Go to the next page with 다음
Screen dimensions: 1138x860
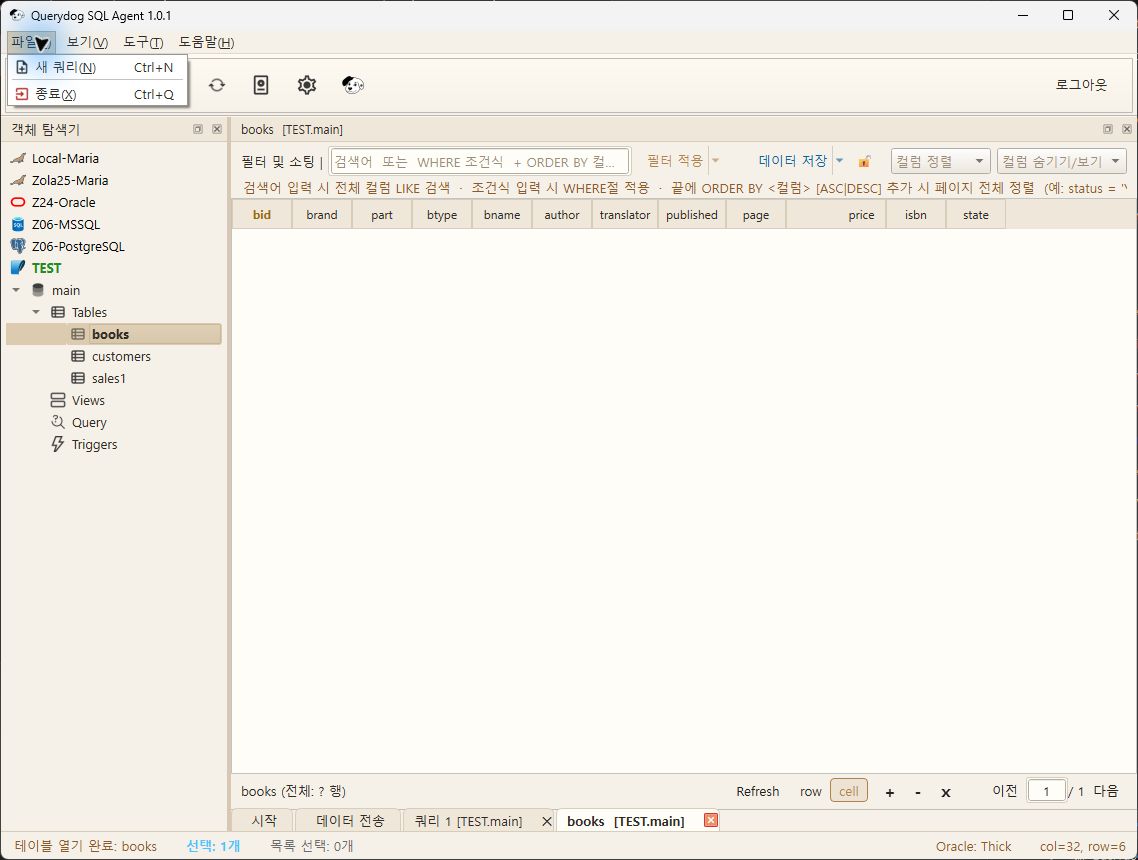coord(1106,791)
